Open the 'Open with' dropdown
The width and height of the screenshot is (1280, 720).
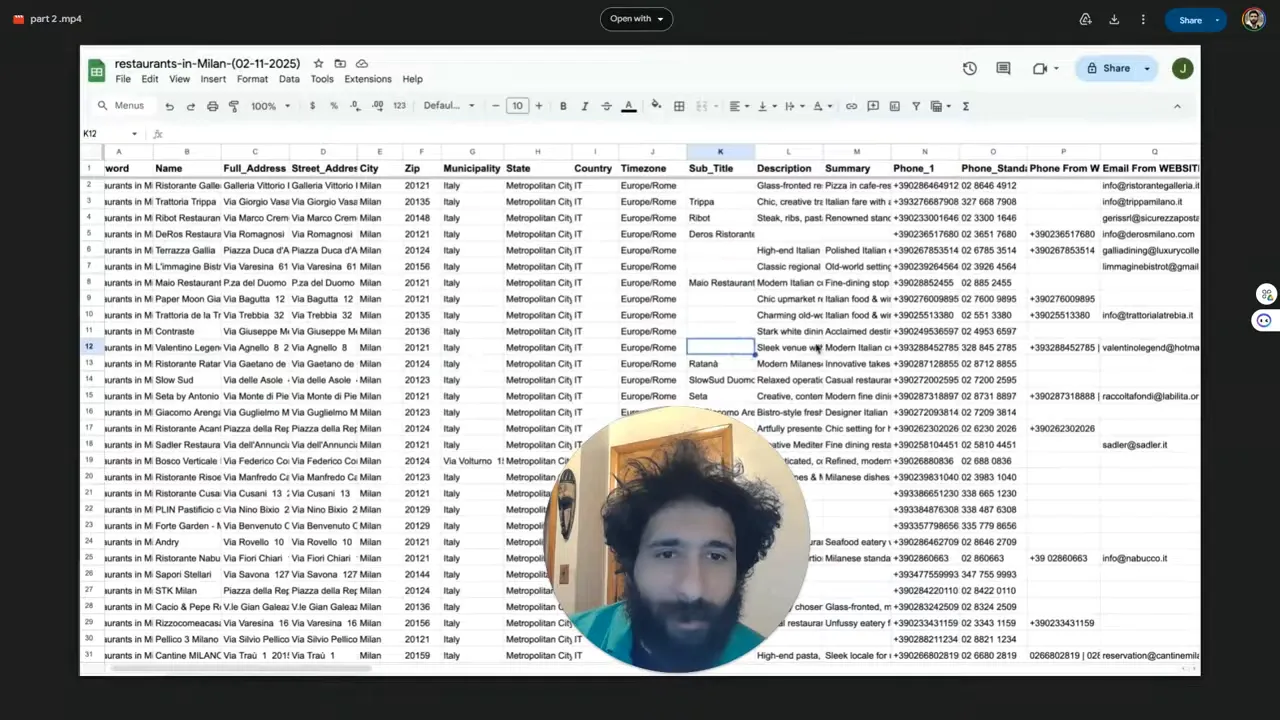click(636, 19)
